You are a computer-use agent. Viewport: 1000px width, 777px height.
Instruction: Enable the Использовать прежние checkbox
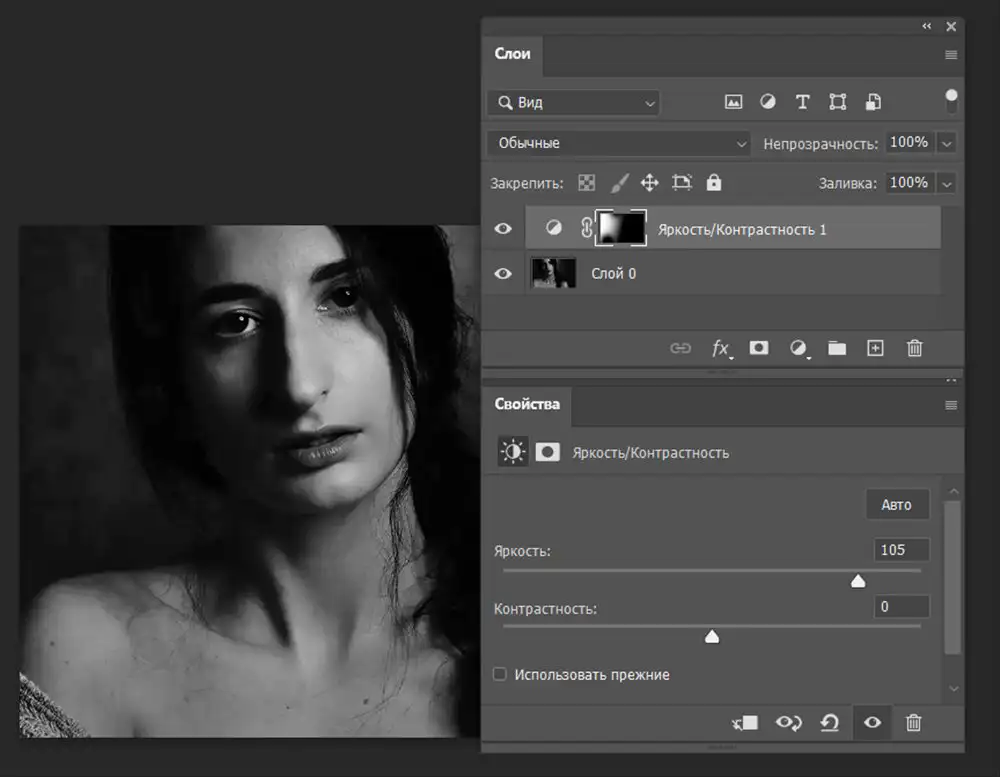tap(499, 674)
